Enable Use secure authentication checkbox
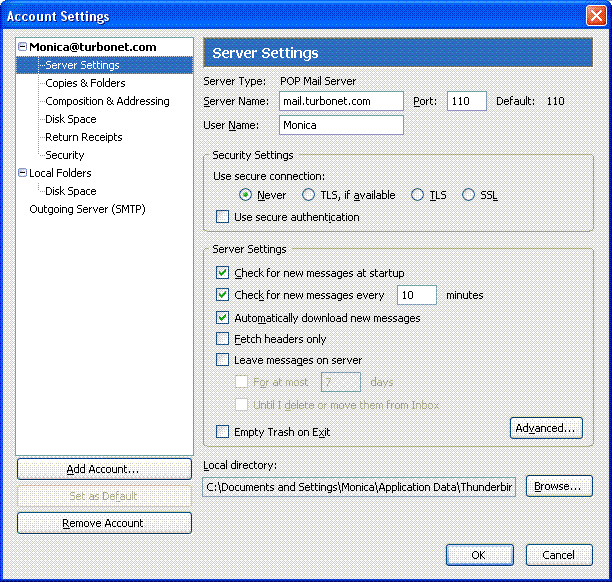Image resolution: width=612 pixels, height=582 pixels. (x=223, y=217)
